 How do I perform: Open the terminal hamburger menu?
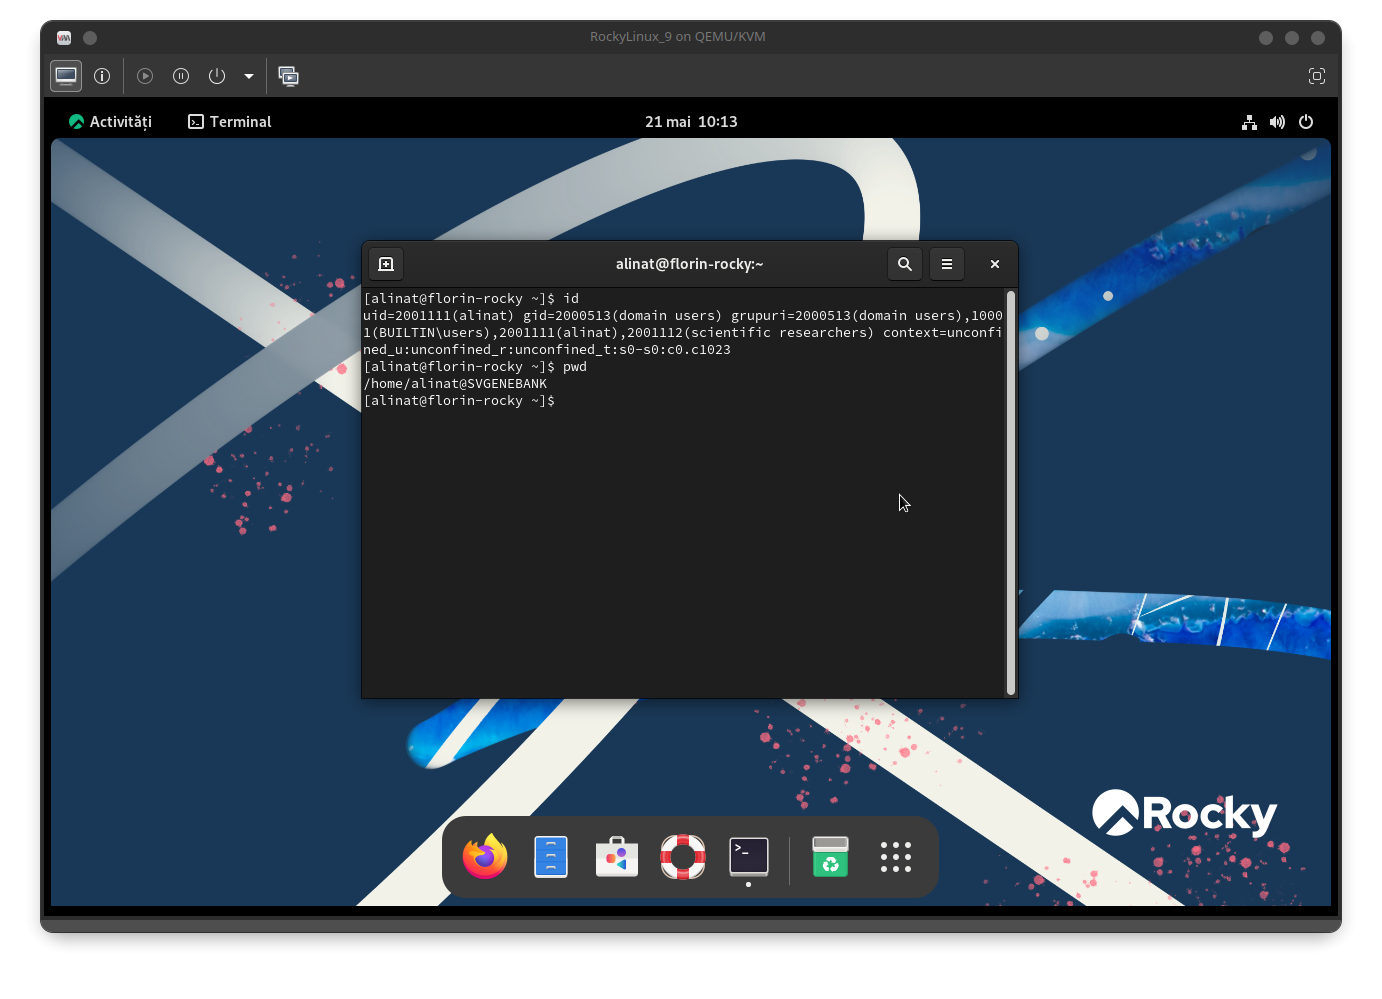[947, 264]
